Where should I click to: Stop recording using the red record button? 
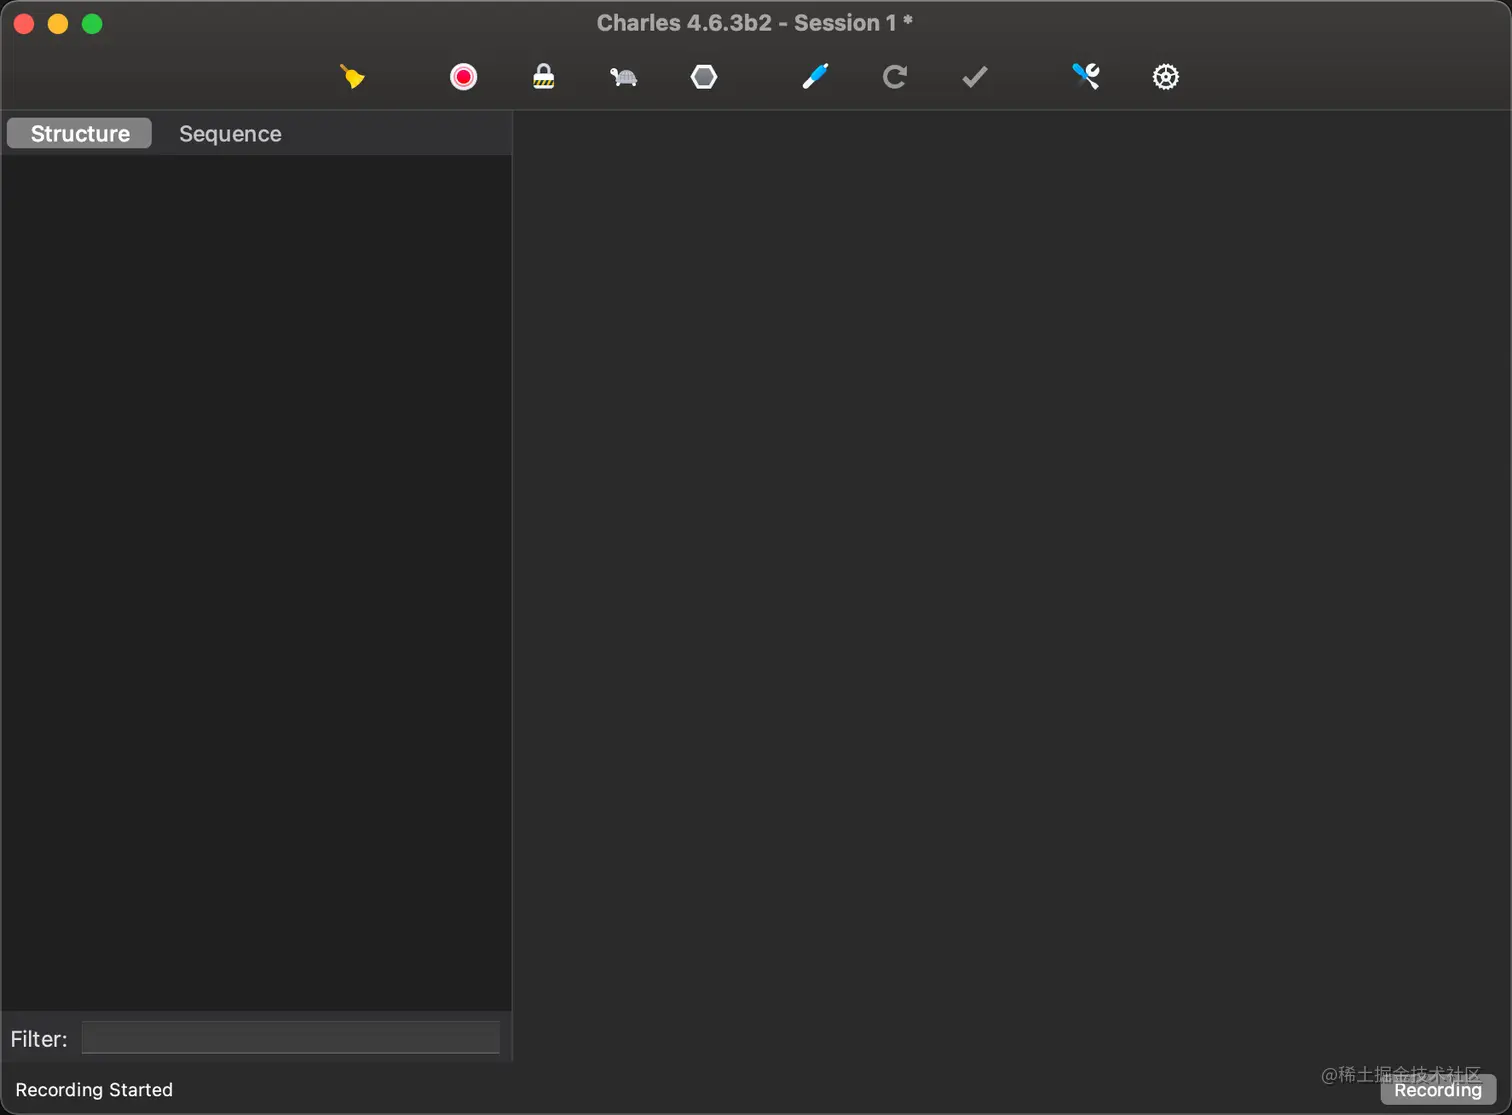point(463,77)
